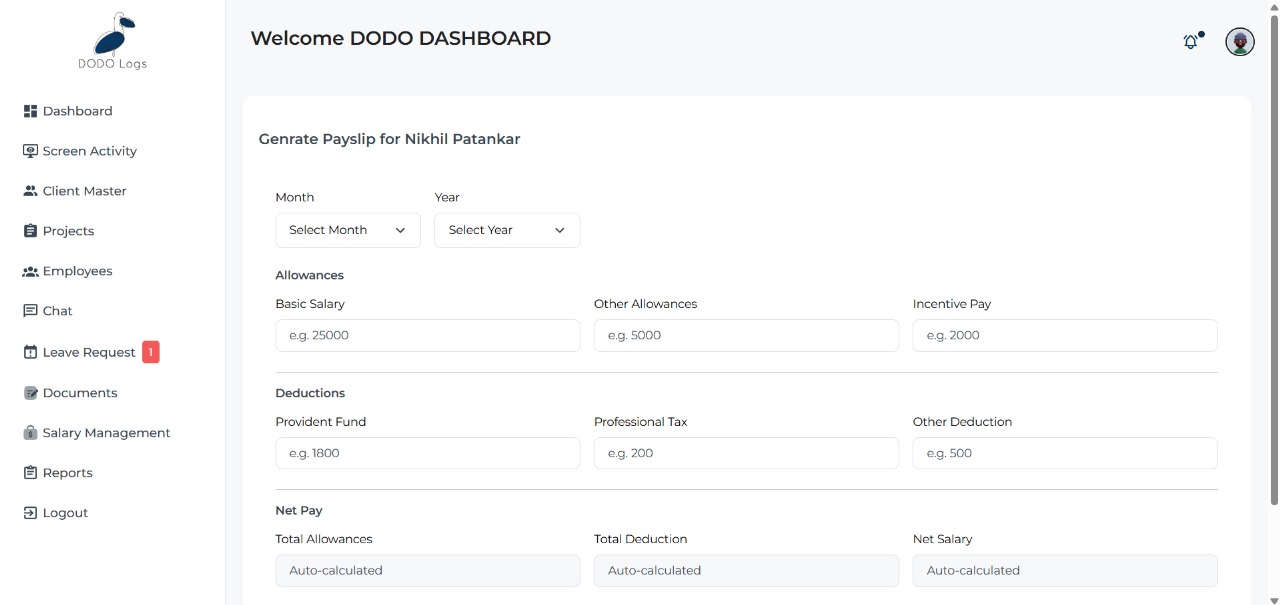This screenshot has height=605, width=1280.
Task: Click the Dashboard grid icon
Action: (30, 111)
